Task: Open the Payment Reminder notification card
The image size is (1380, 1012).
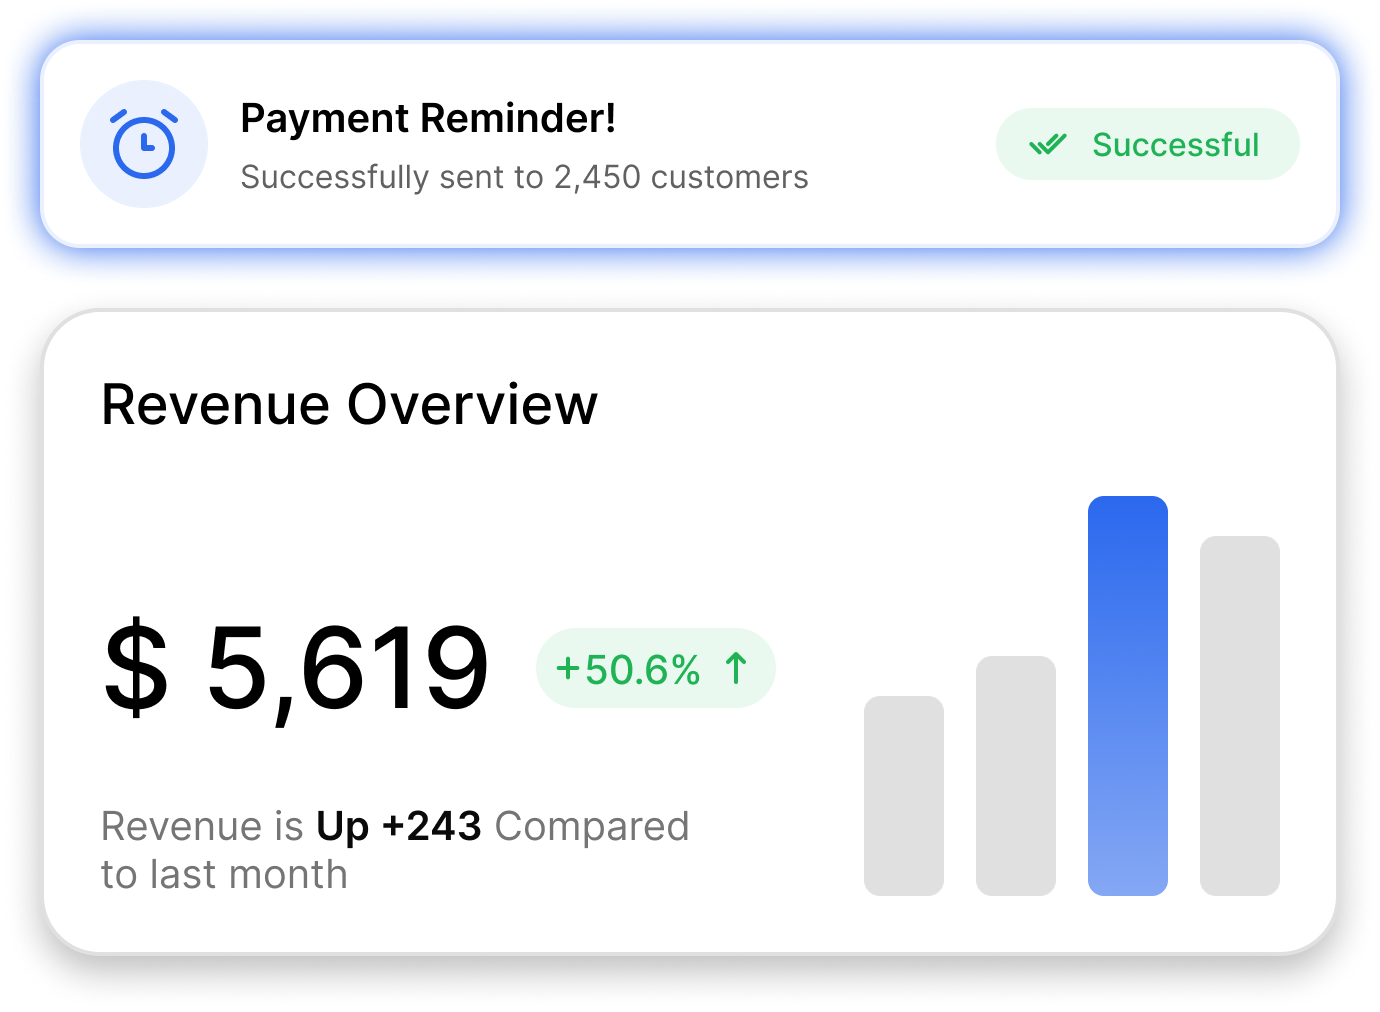Action: coord(690,144)
